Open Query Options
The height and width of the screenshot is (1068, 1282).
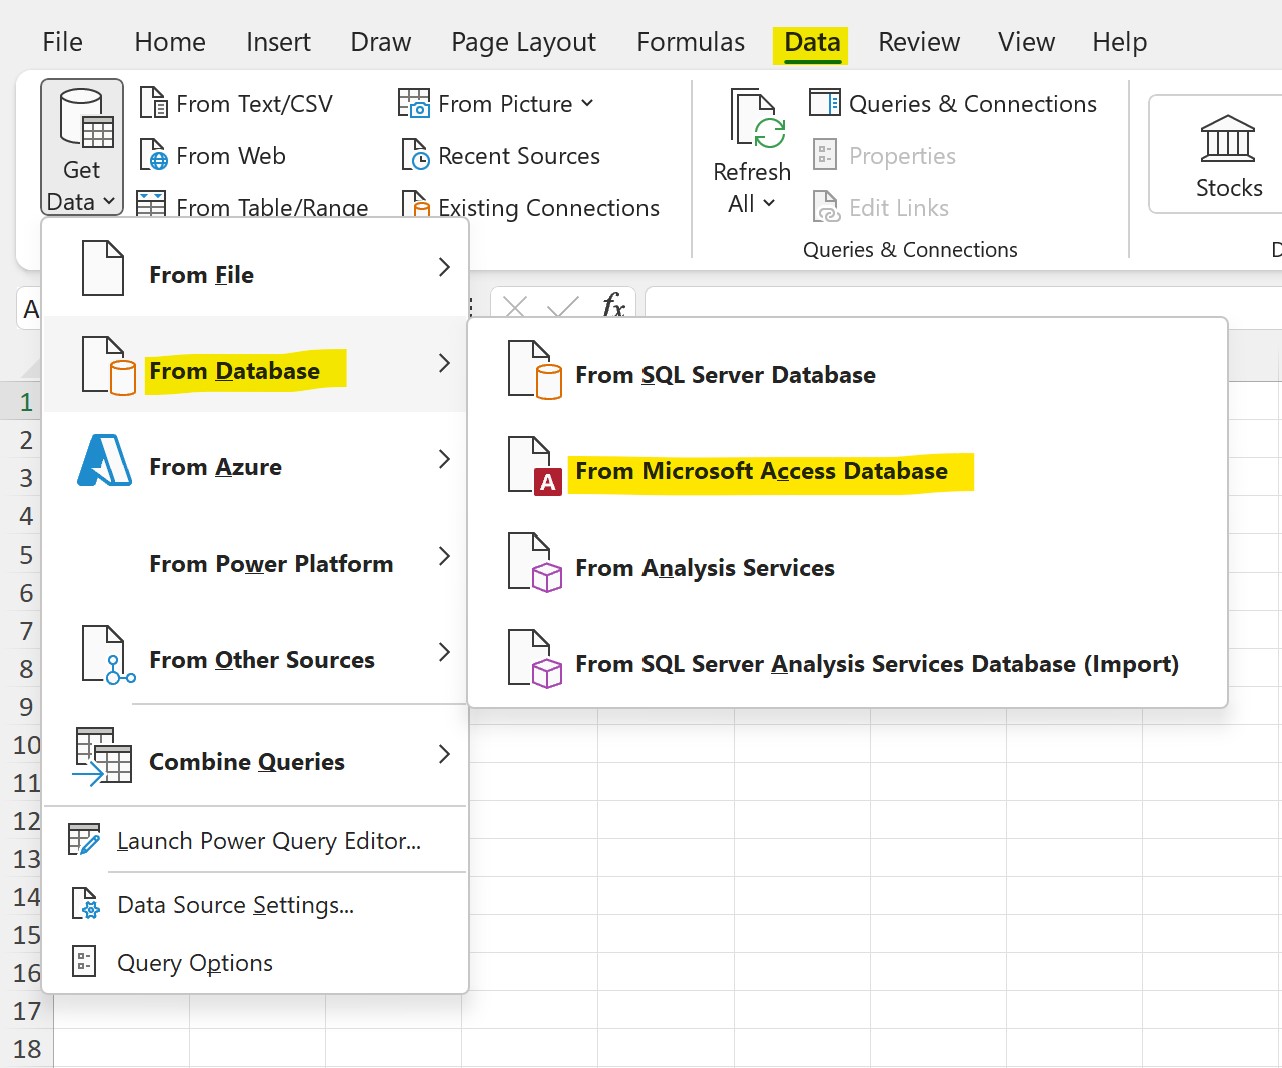point(194,963)
